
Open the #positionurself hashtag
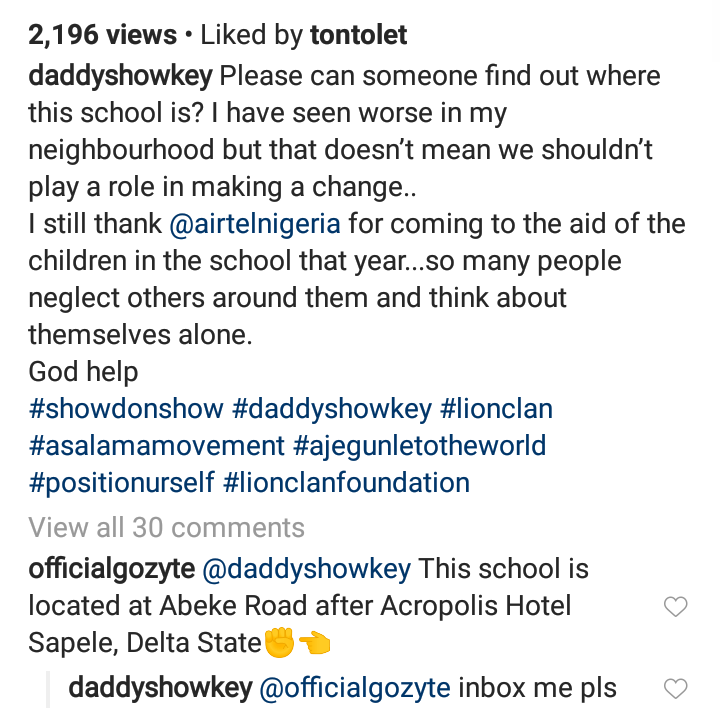(x=121, y=483)
